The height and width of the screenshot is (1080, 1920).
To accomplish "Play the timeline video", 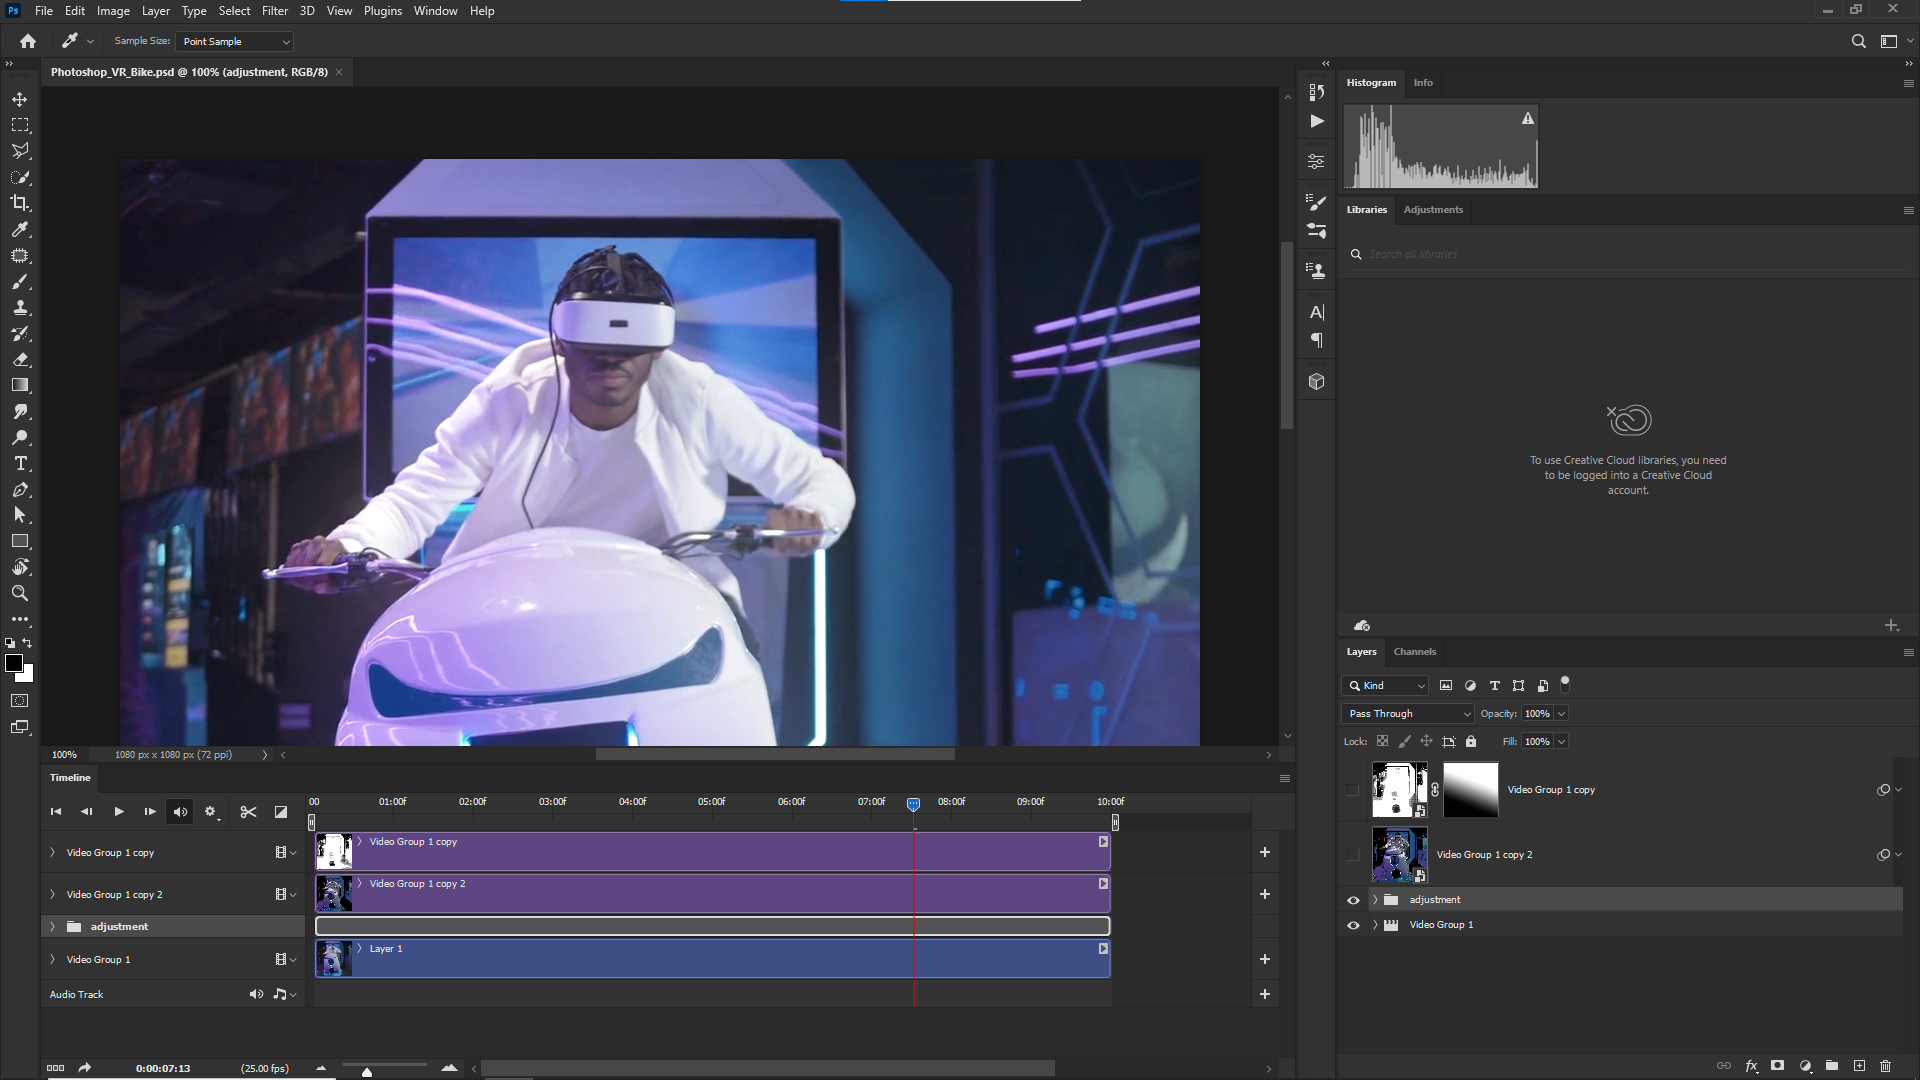I will pos(118,812).
